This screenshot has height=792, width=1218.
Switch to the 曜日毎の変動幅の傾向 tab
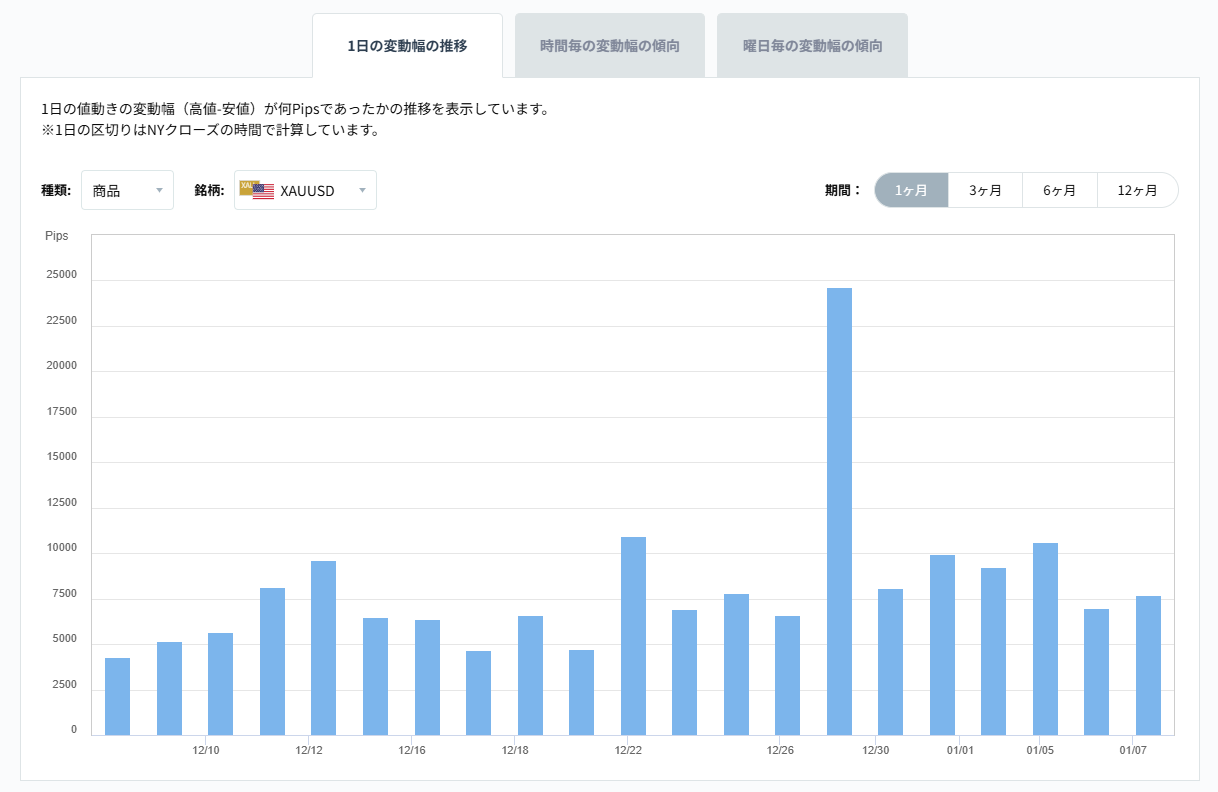812,44
